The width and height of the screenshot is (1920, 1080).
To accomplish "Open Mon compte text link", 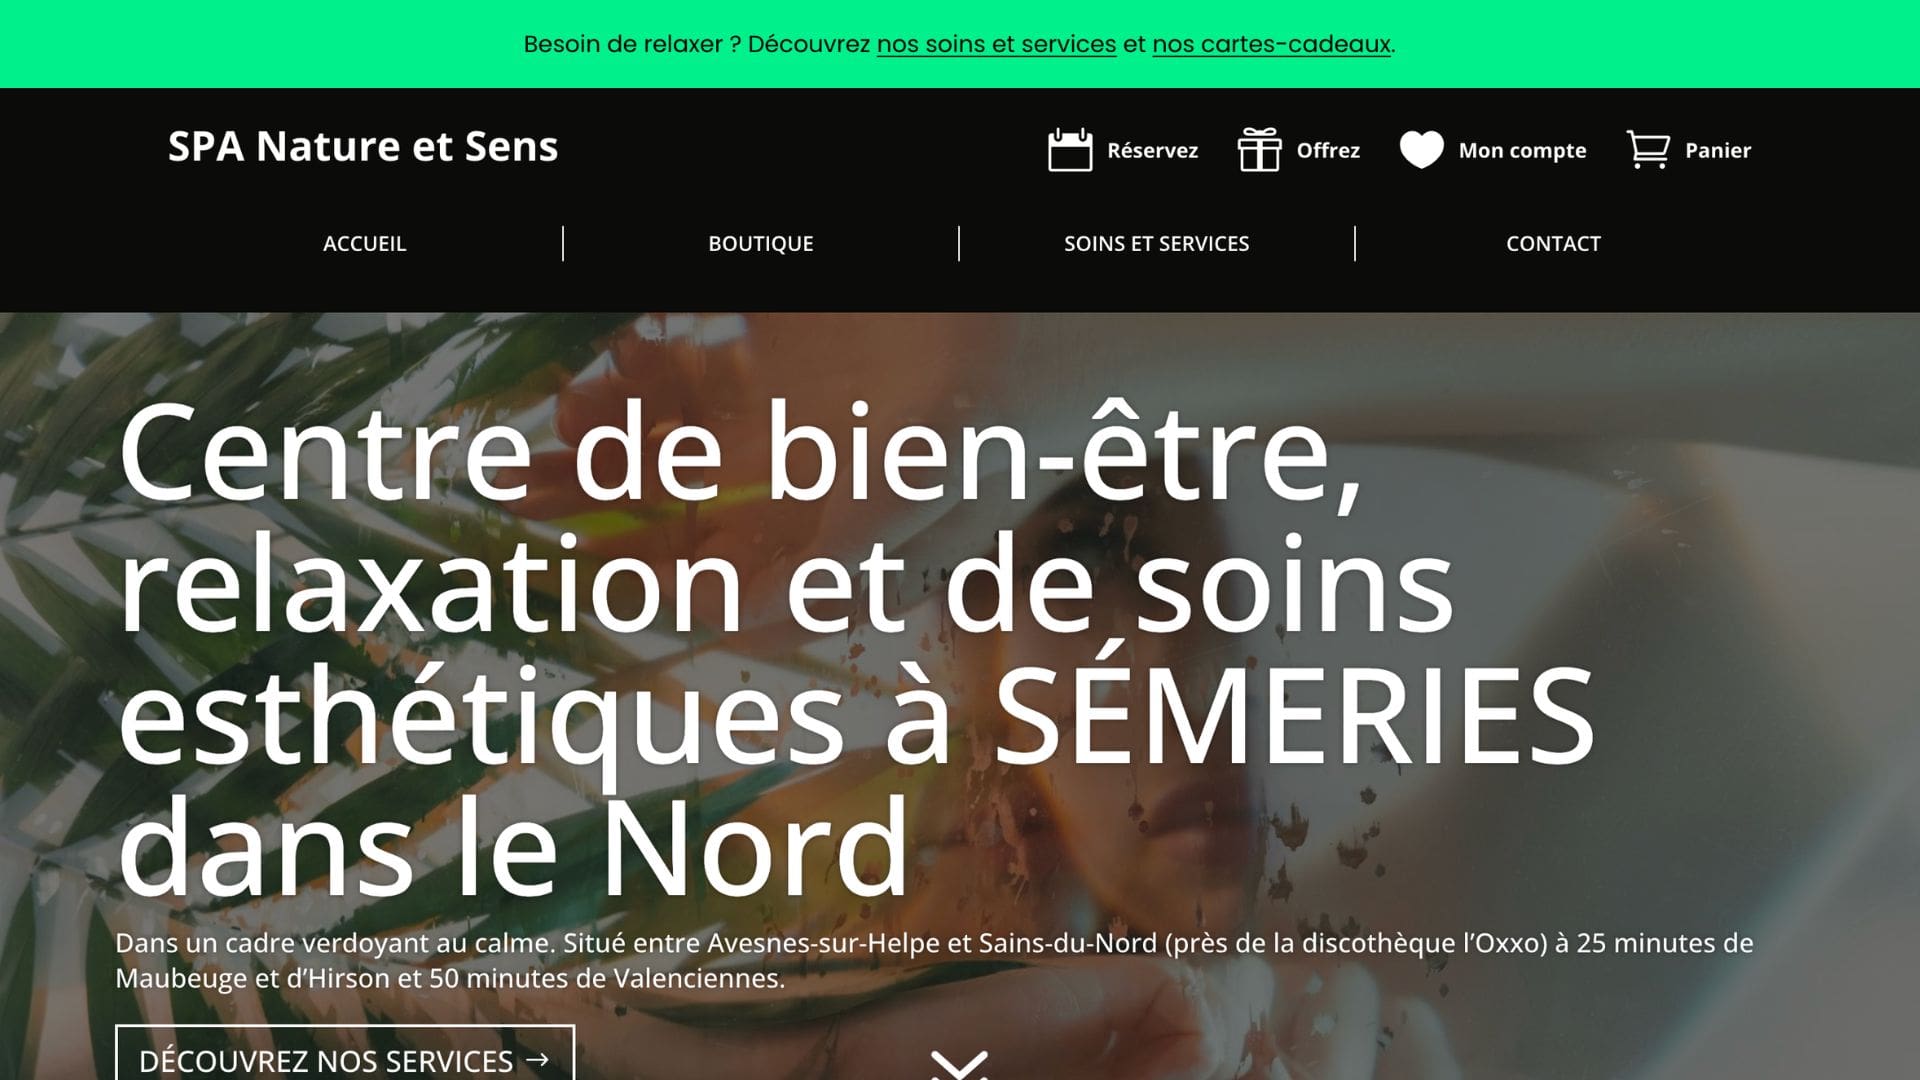I will [1522, 150].
